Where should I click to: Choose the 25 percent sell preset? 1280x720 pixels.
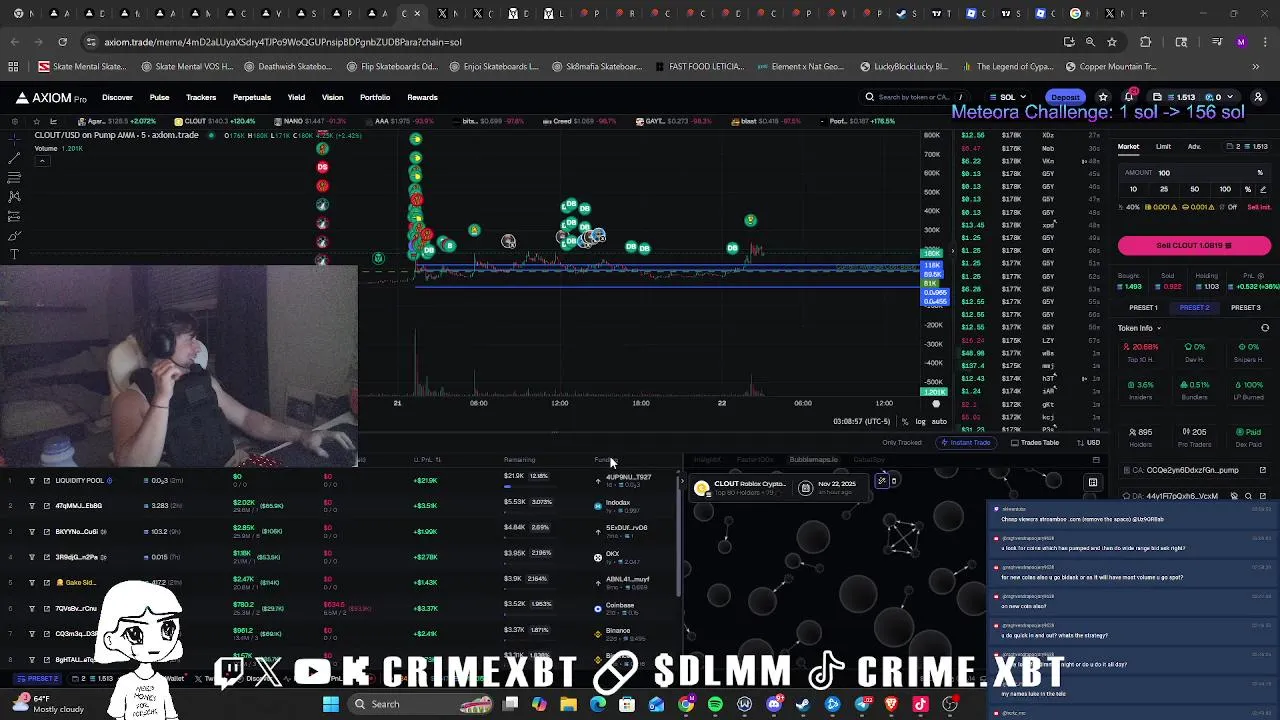(x=1163, y=189)
